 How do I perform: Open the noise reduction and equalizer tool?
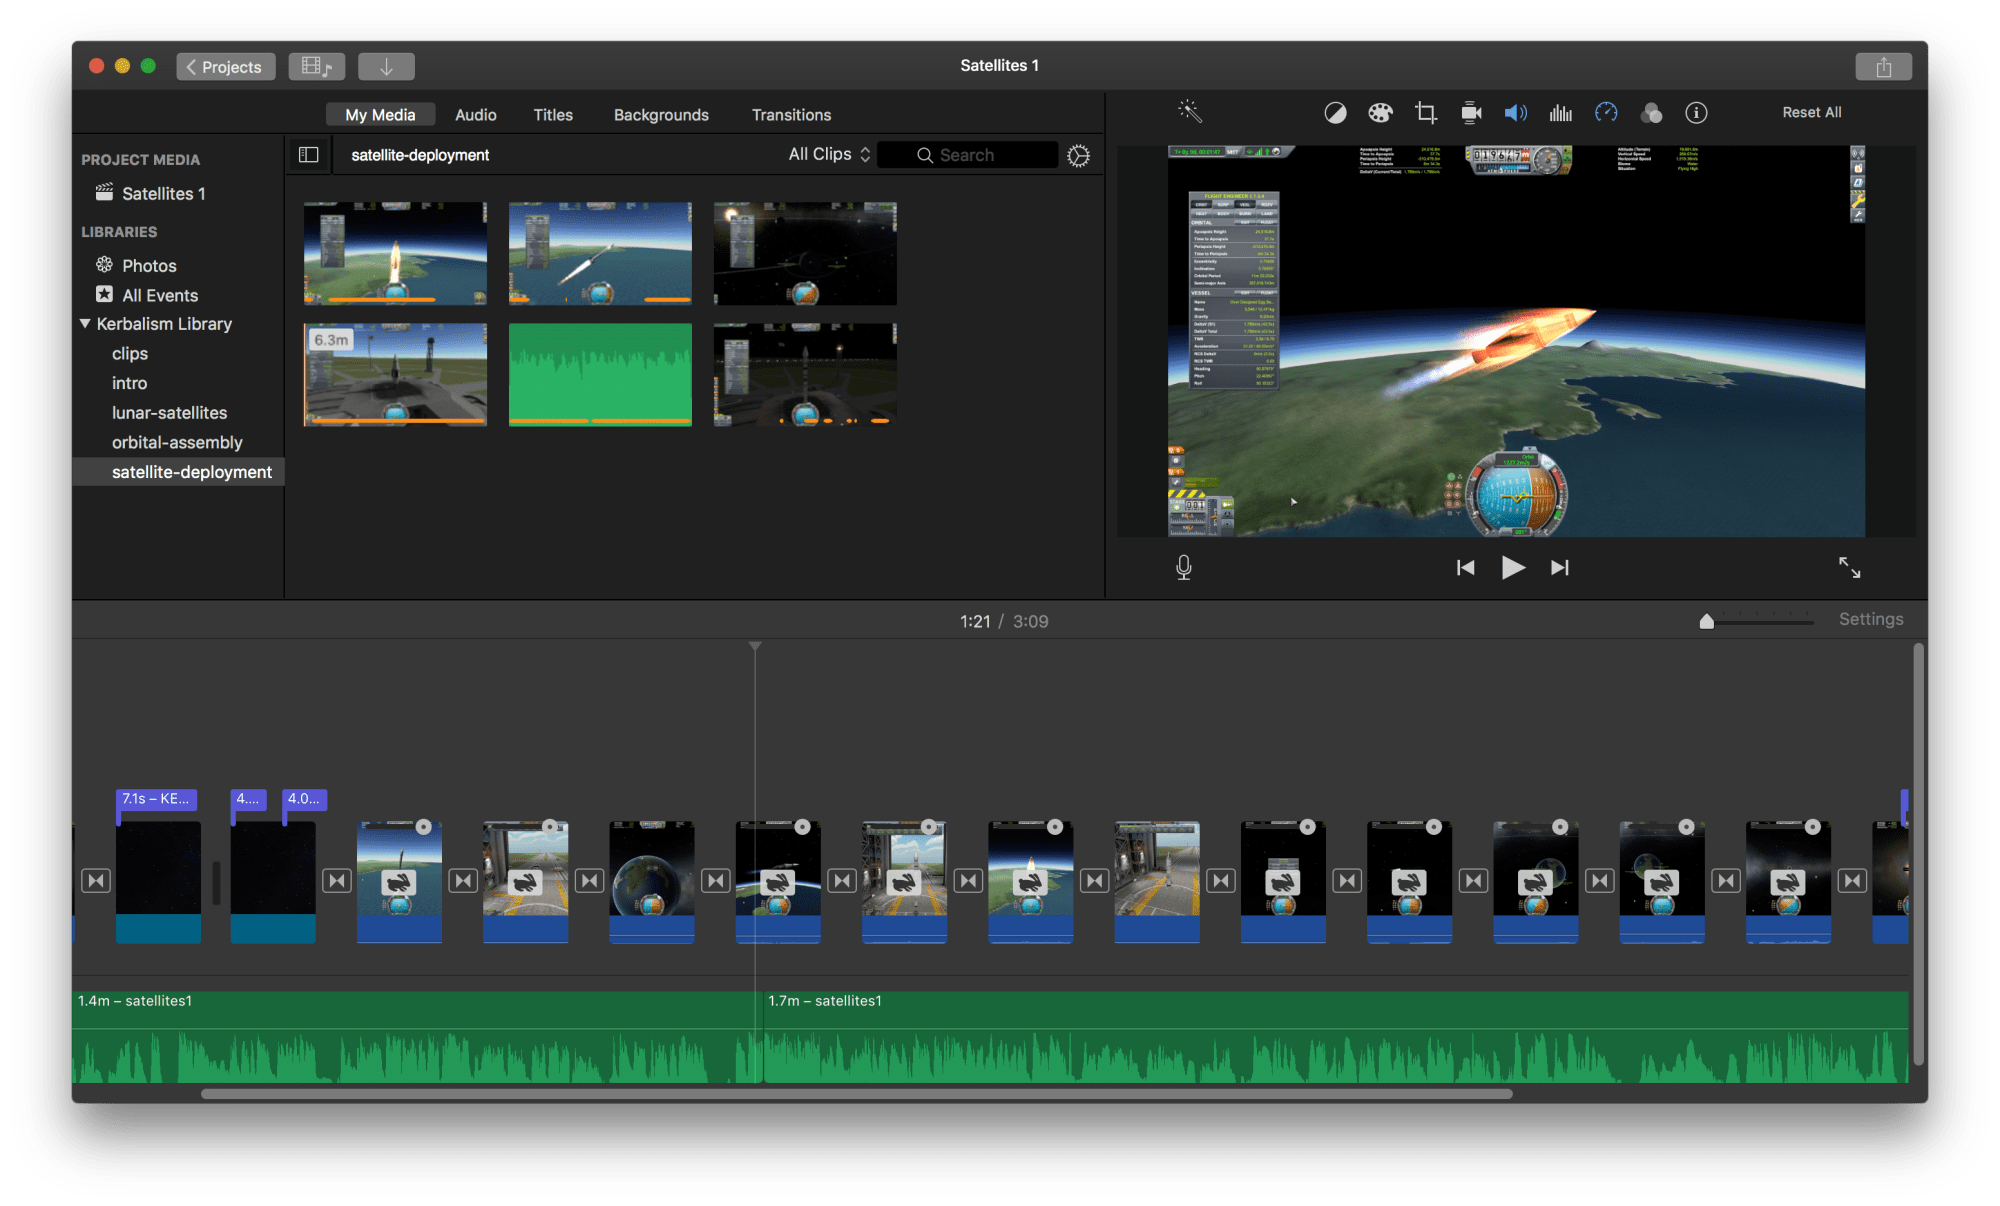pos(1560,113)
